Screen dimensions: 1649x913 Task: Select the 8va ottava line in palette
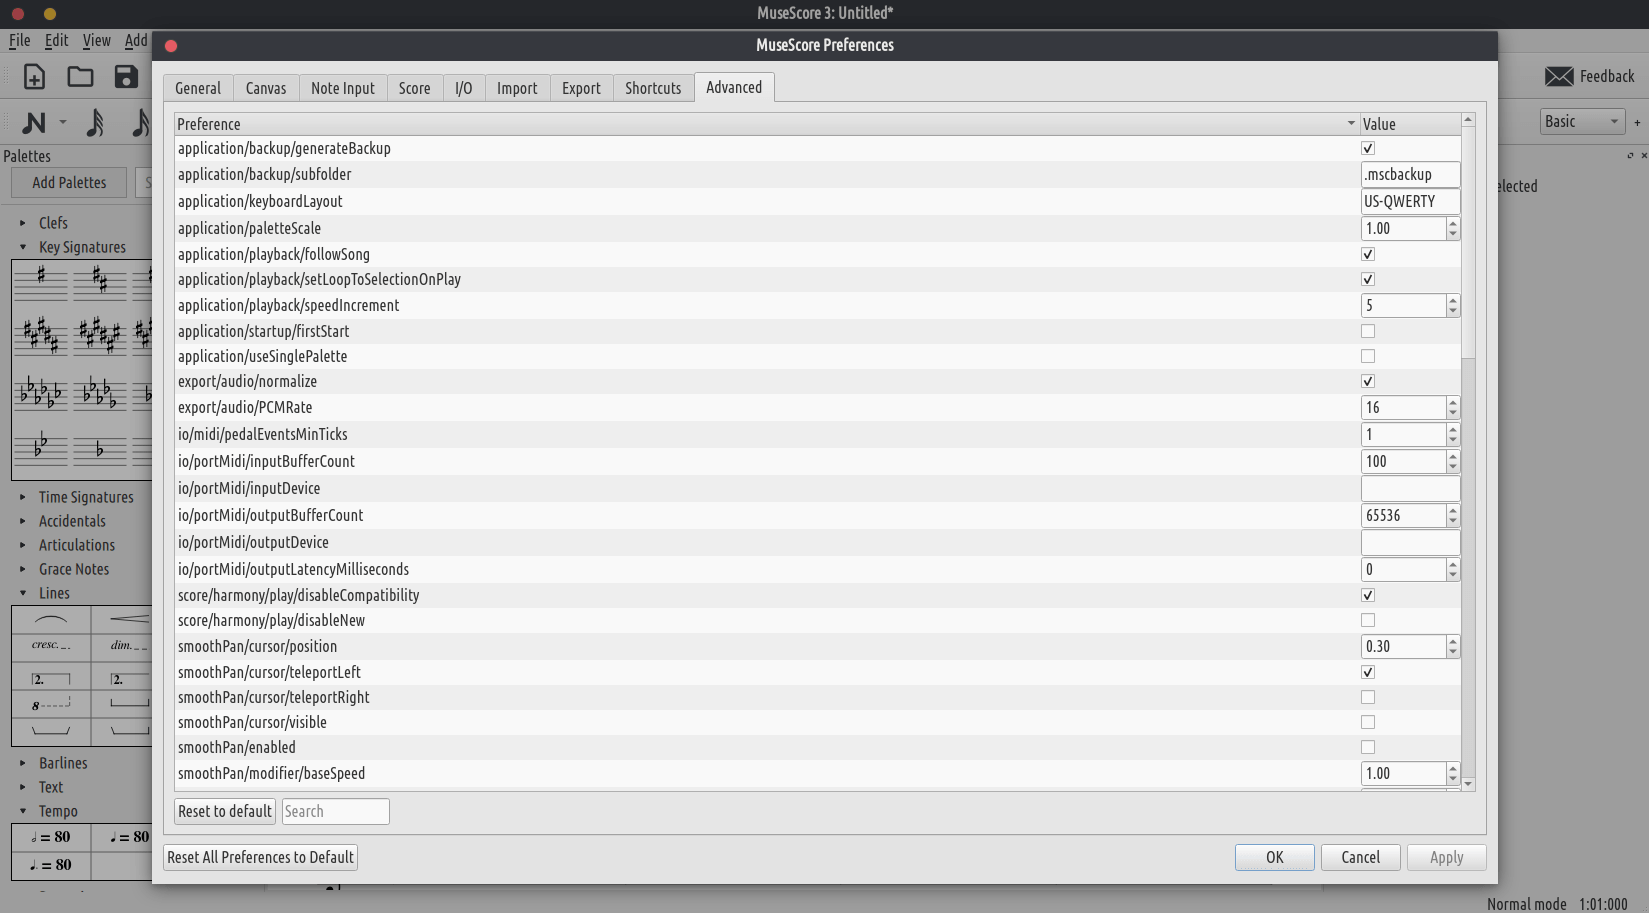(x=51, y=704)
